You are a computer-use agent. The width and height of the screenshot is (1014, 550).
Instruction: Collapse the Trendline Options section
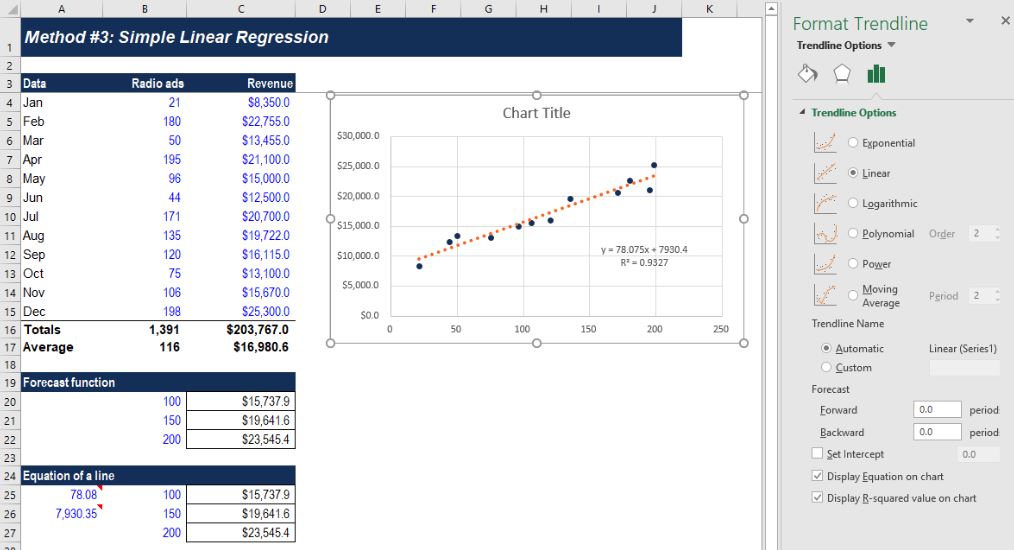[x=802, y=112]
